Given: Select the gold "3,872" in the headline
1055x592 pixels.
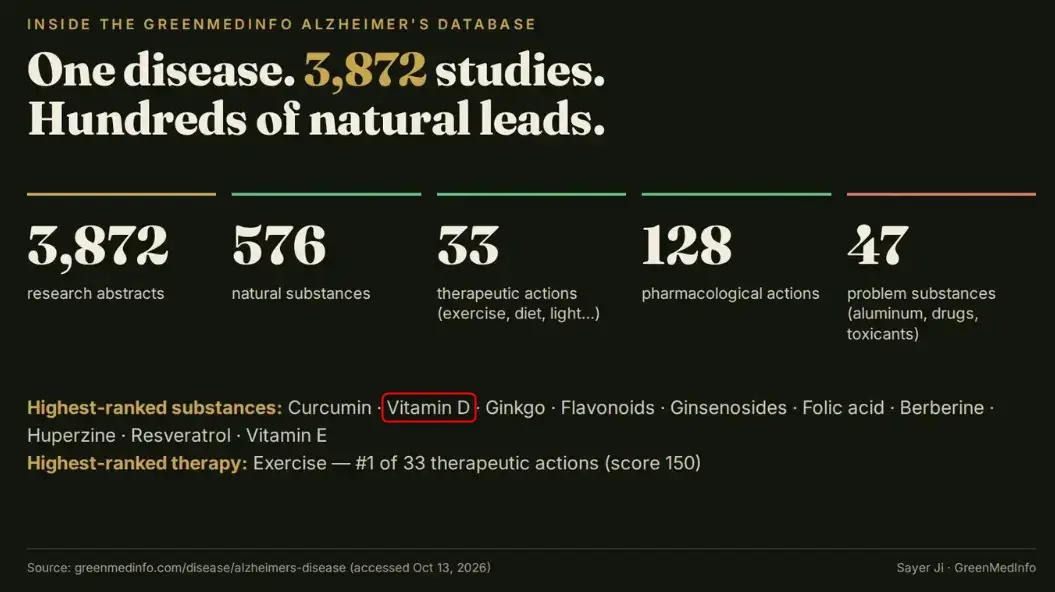Looking at the screenshot, I should click(x=365, y=70).
